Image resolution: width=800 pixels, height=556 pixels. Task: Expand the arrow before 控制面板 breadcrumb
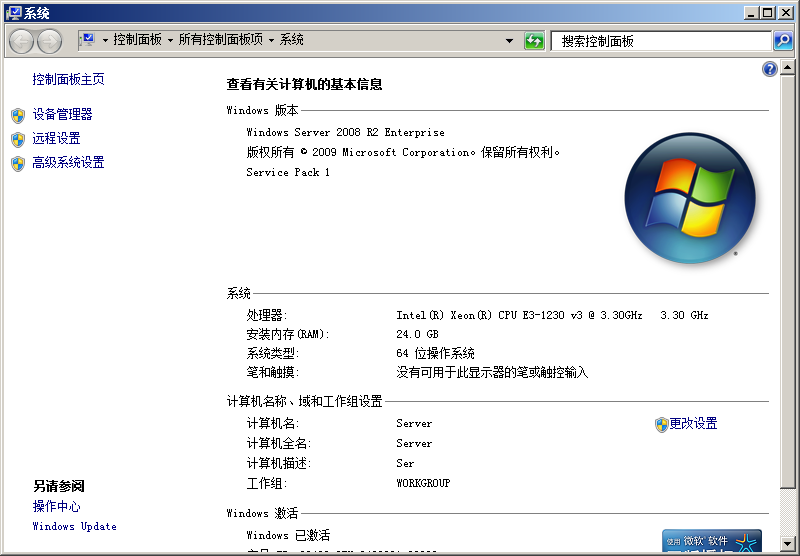pyautogui.click(x=105, y=41)
